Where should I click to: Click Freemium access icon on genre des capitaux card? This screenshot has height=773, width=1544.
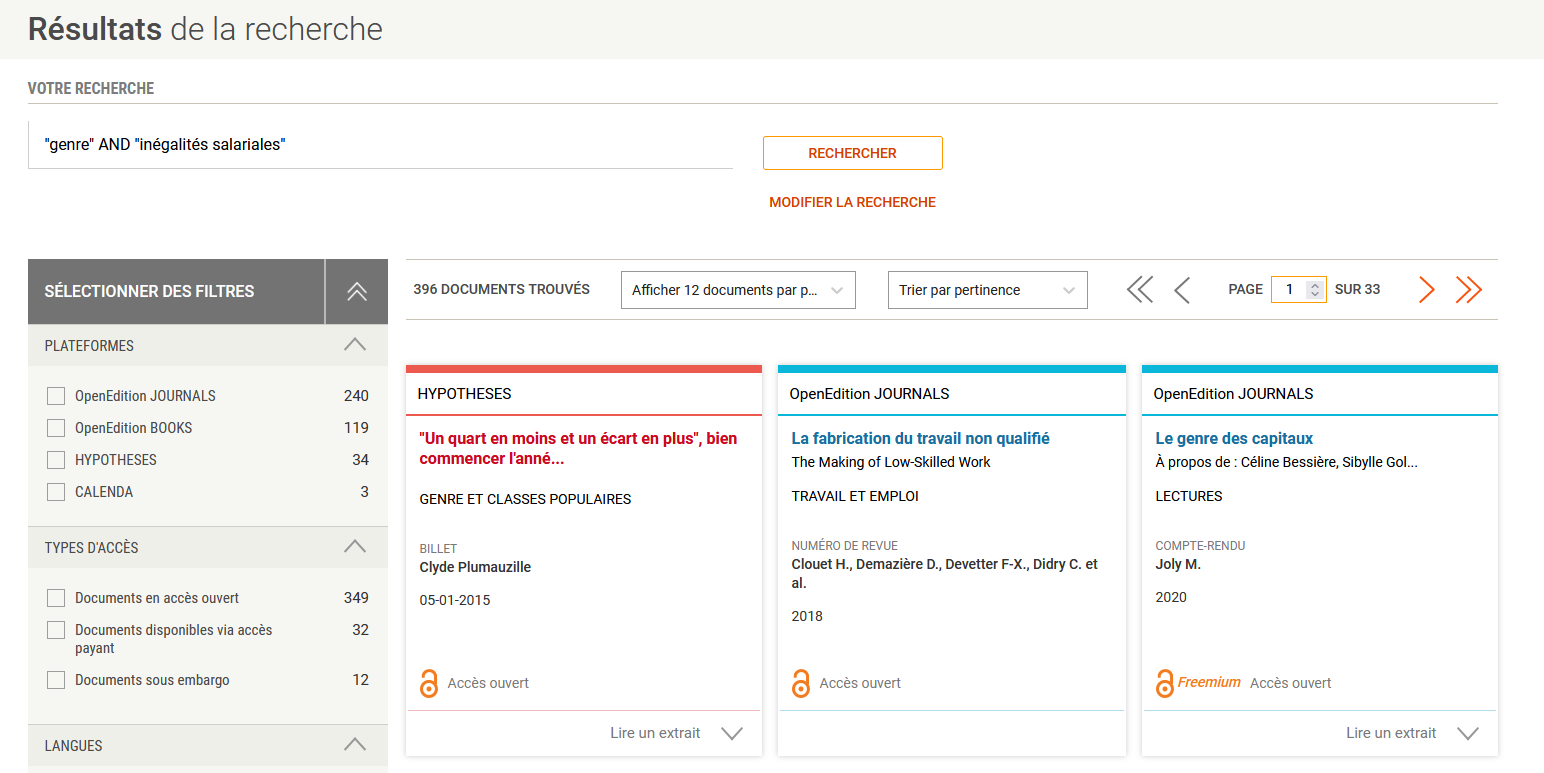pos(1164,683)
